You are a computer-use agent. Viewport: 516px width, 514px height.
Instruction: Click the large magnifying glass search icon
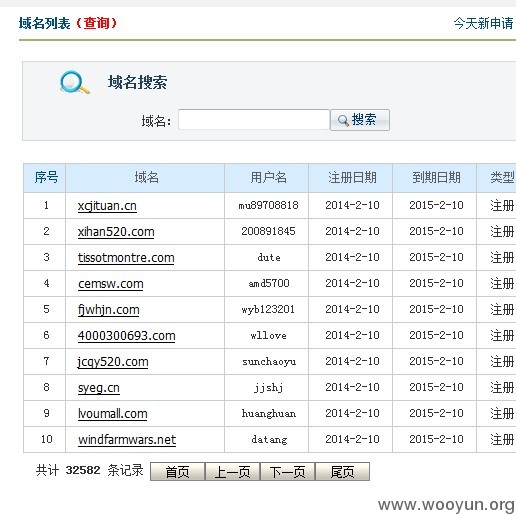(x=75, y=82)
